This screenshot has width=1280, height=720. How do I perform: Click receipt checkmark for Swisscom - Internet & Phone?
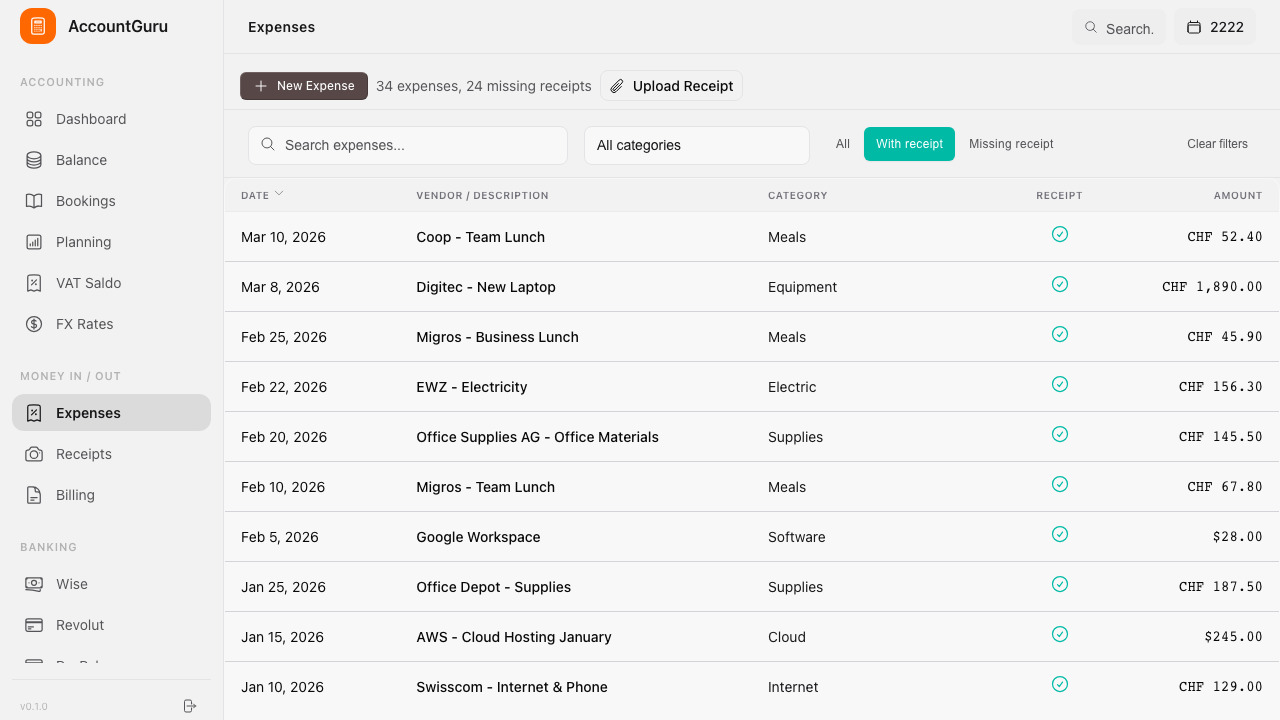tap(1060, 684)
